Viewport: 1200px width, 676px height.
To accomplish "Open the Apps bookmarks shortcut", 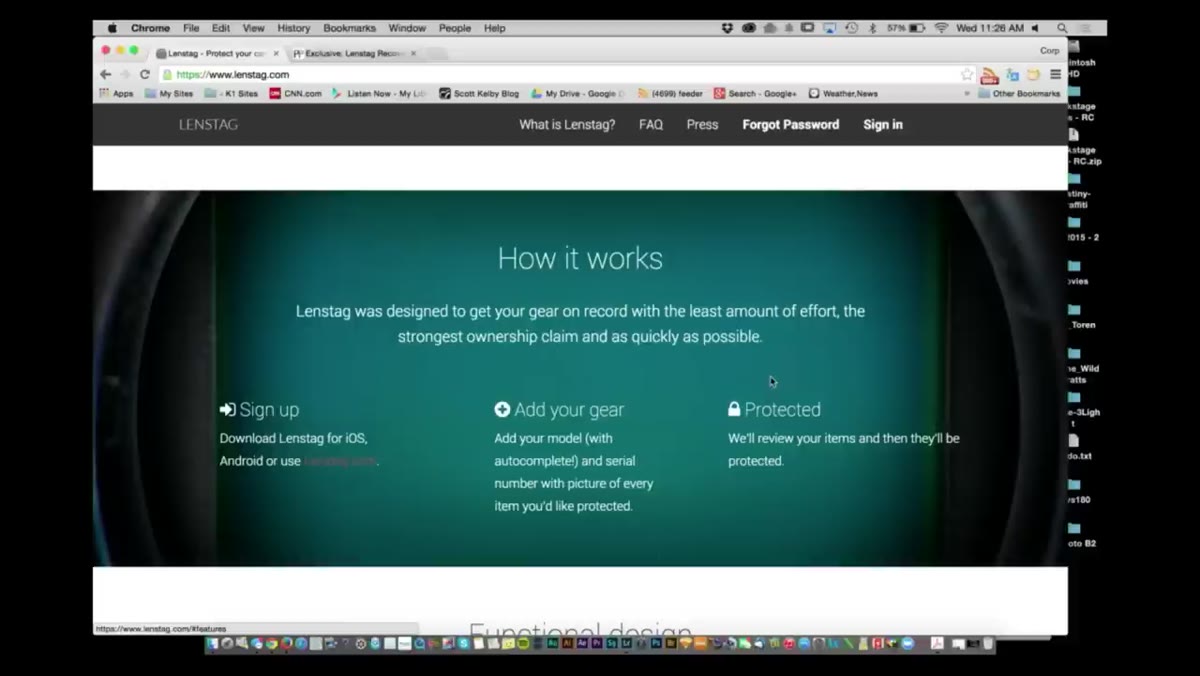I will (x=116, y=93).
